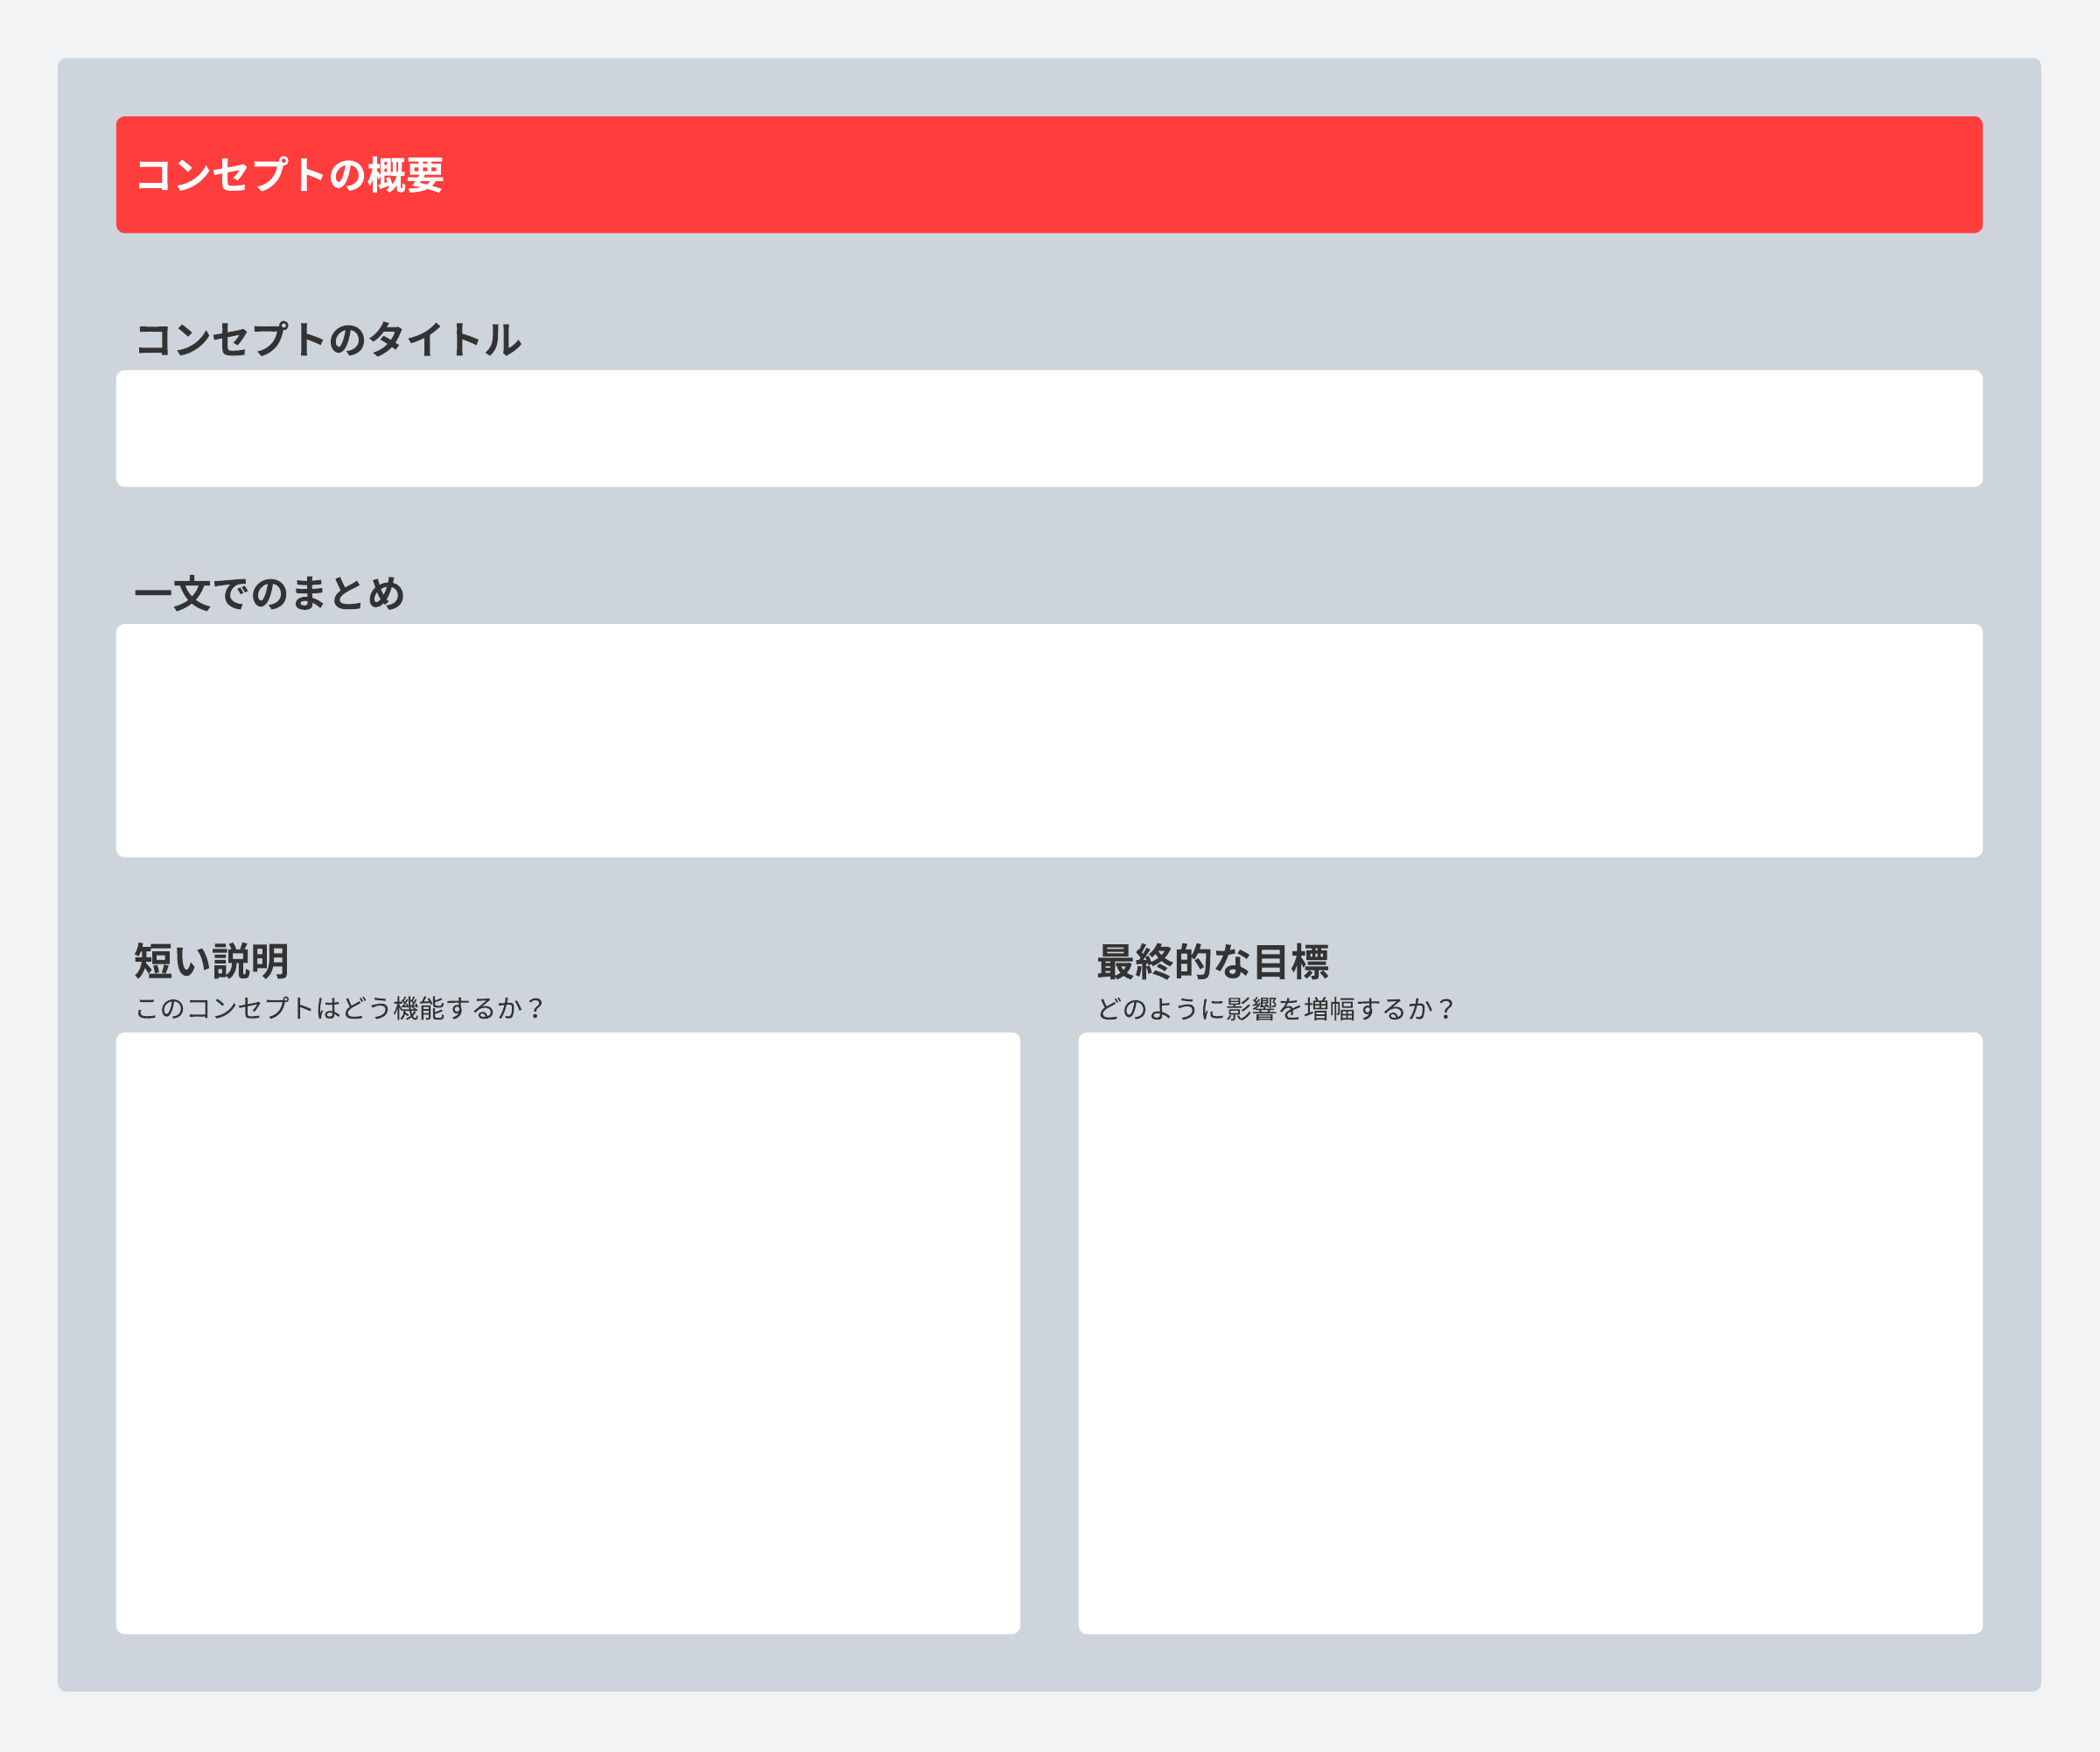Image resolution: width=2100 pixels, height=1752 pixels.
Task: Click the 短い説明 heading
Action: (x=212, y=962)
